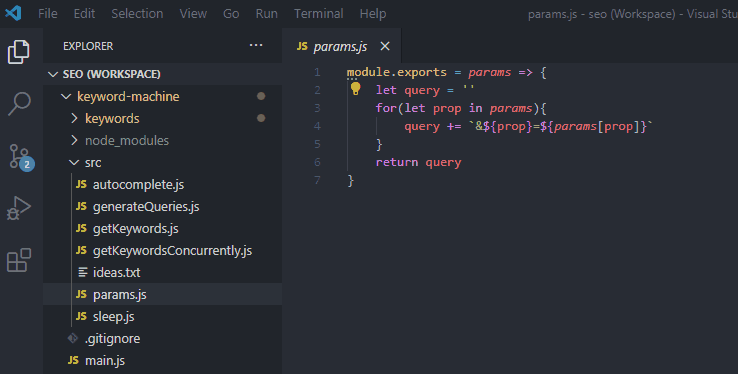Open ideas.txt file

point(116,272)
